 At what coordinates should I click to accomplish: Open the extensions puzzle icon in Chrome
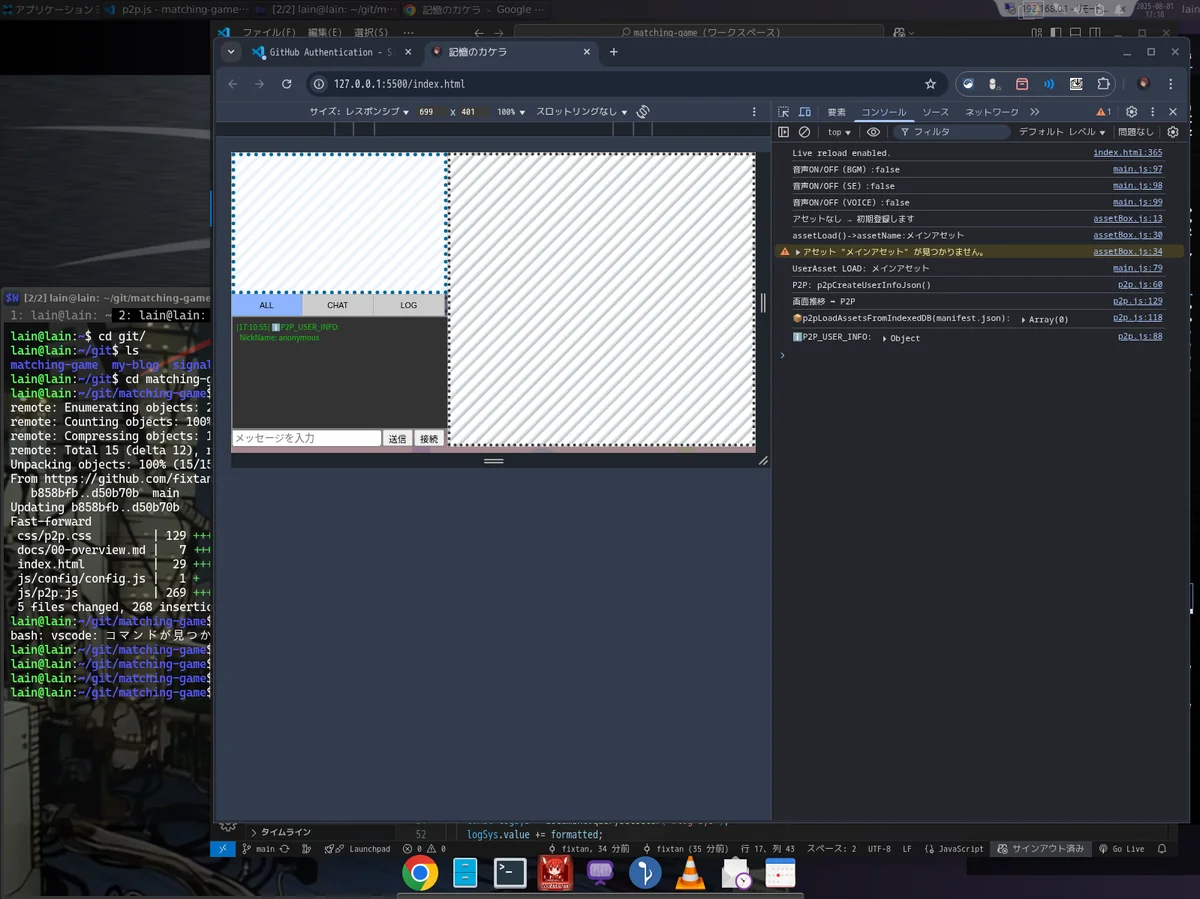[x=1103, y=84]
